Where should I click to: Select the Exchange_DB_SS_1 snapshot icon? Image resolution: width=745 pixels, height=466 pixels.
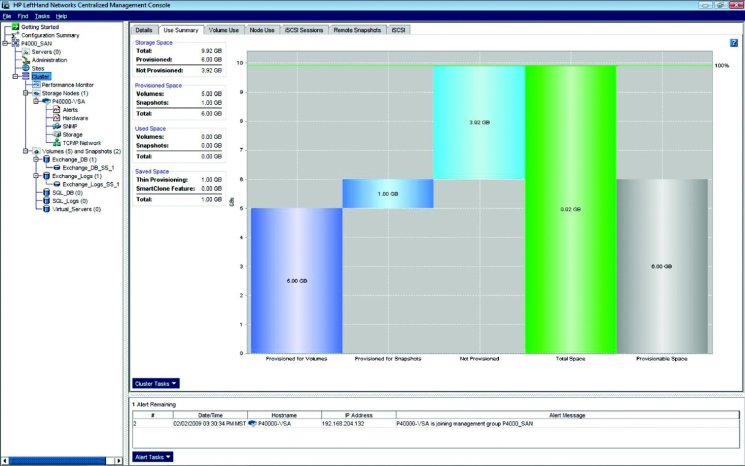point(57,168)
